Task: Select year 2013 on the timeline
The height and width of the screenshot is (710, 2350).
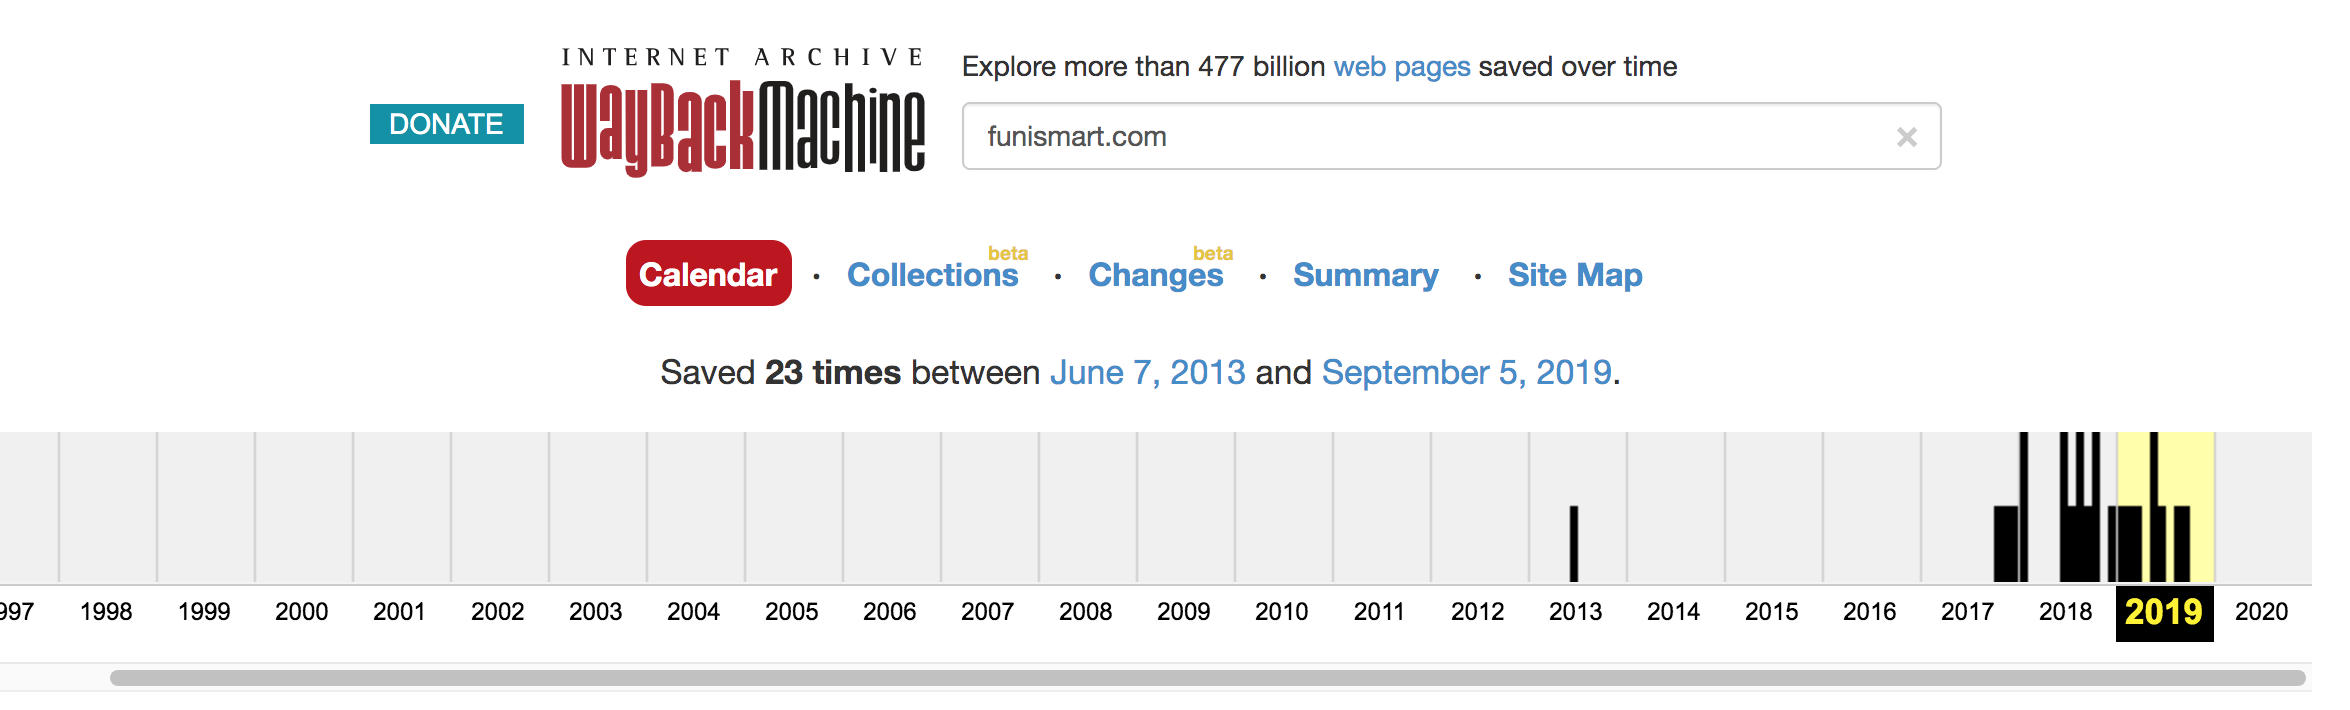Action: [1575, 611]
